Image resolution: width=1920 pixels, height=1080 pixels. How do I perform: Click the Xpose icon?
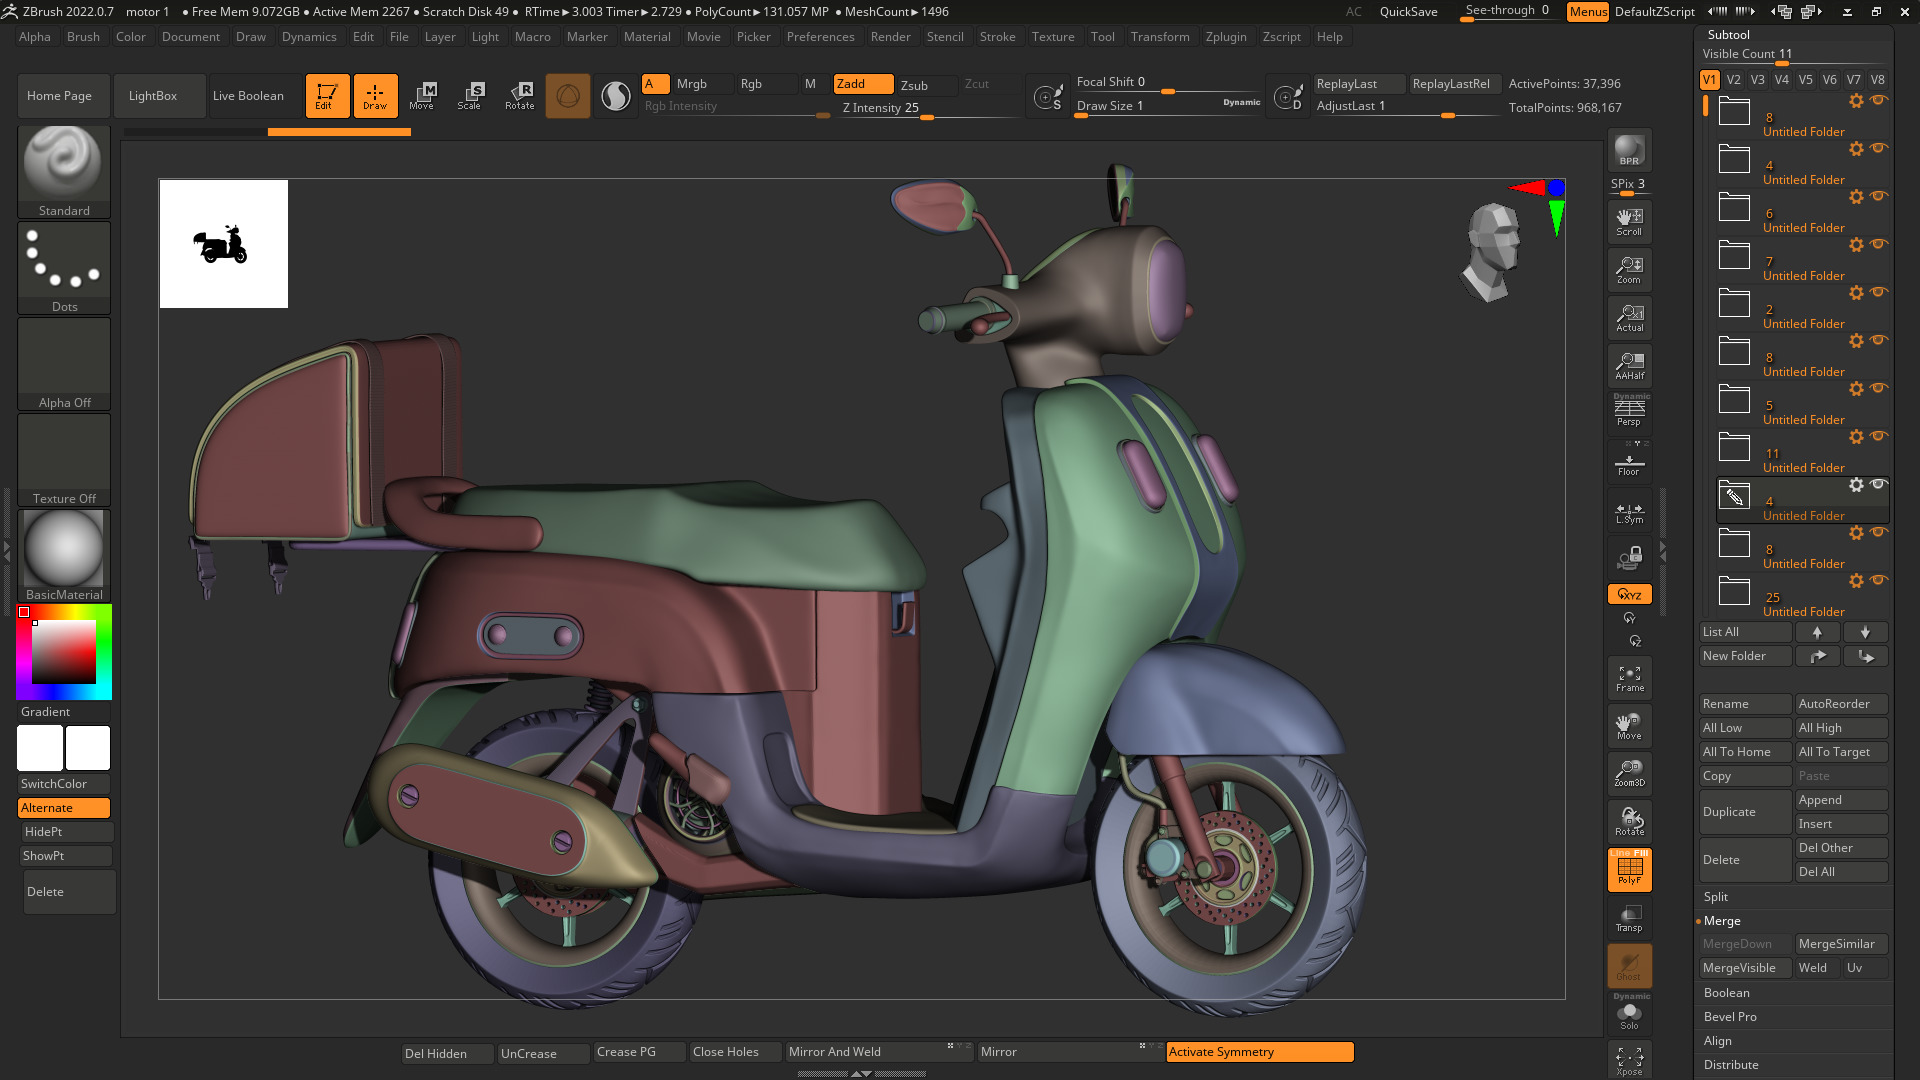click(x=1629, y=1061)
